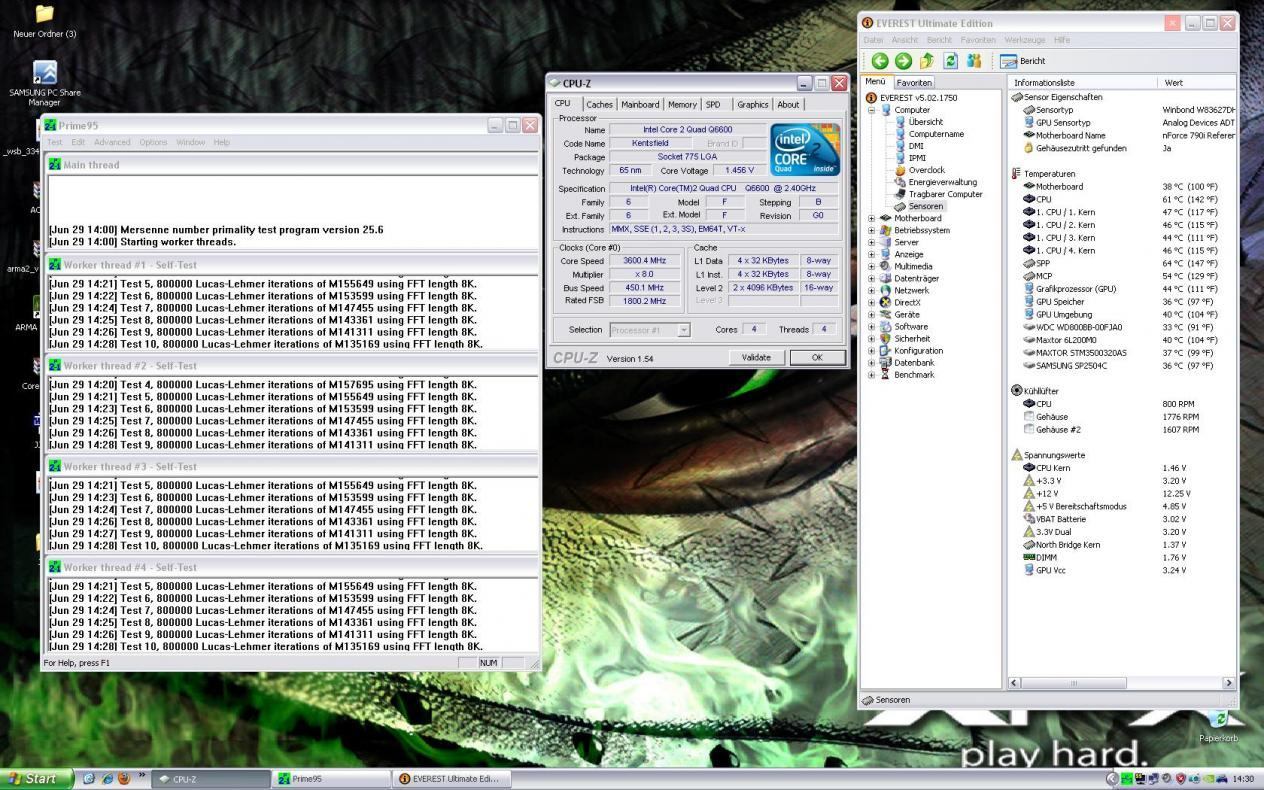Select the CPU temperature row 61 °C
The image size is (1264, 790).
point(1122,199)
